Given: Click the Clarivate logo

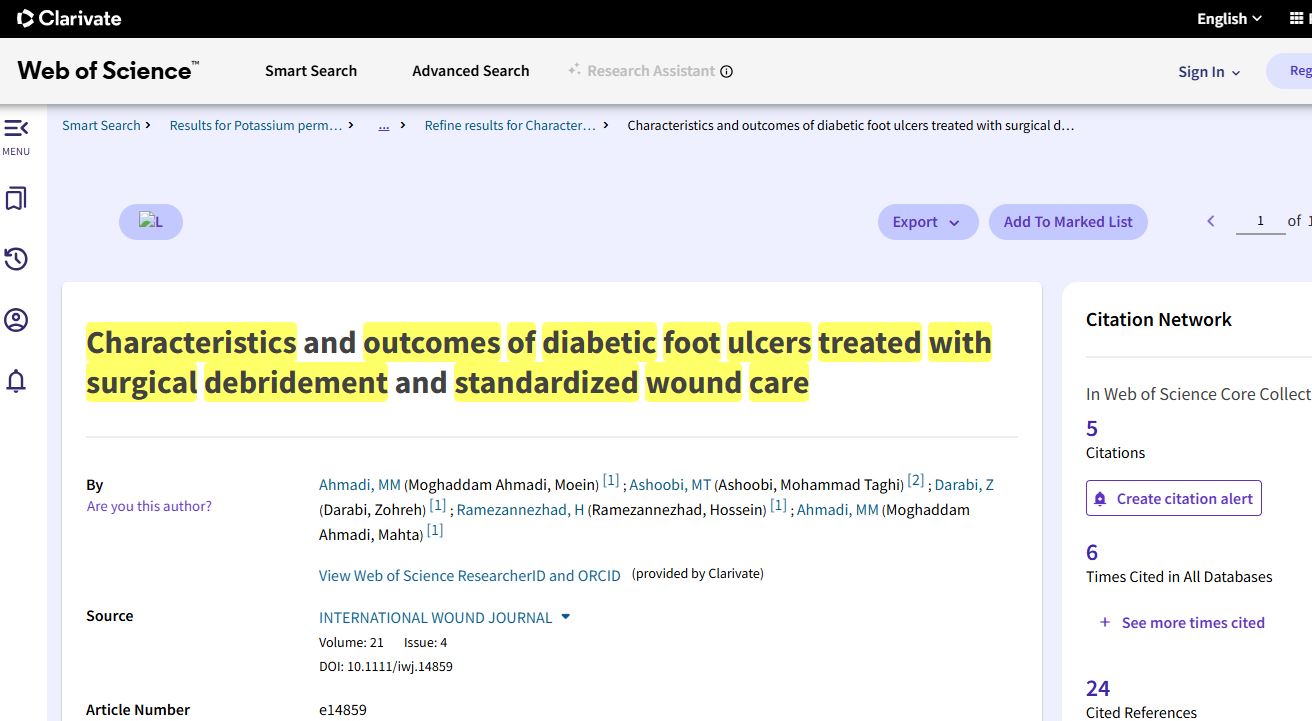Looking at the screenshot, I should pyautogui.click(x=69, y=18).
